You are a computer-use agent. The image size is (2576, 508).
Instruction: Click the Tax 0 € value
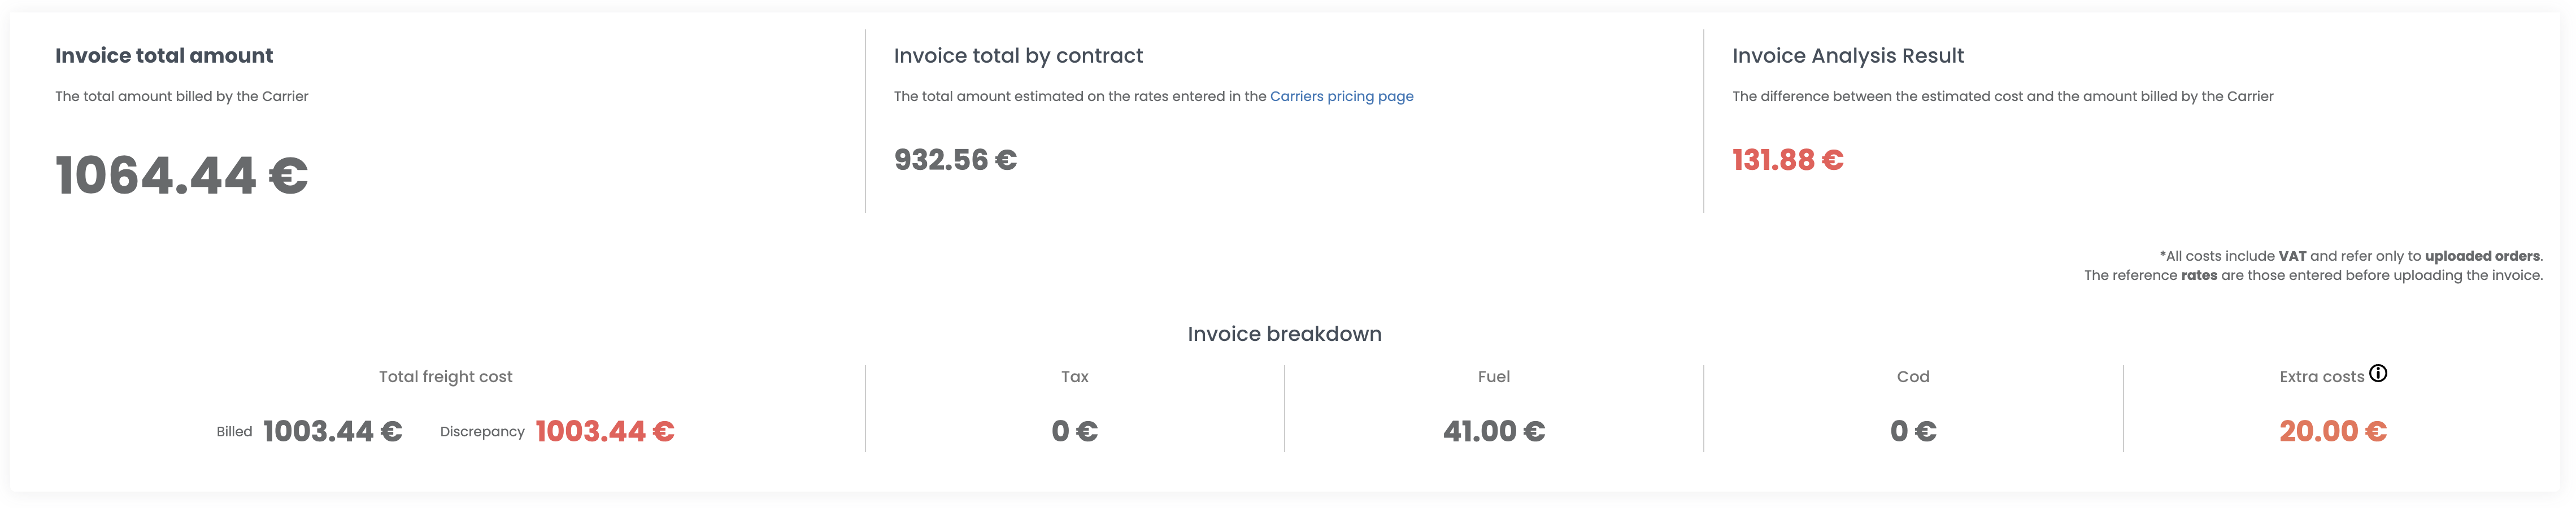click(1075, 431)
